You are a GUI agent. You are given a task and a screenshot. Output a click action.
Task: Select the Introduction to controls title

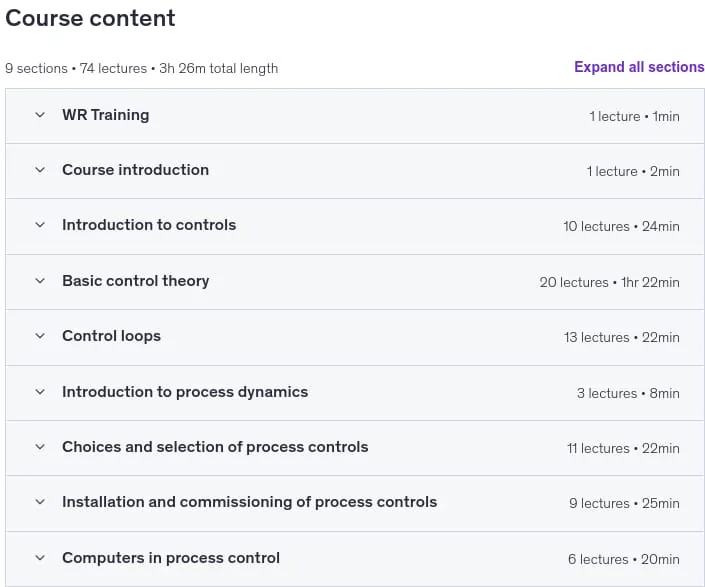pos(149,225)
